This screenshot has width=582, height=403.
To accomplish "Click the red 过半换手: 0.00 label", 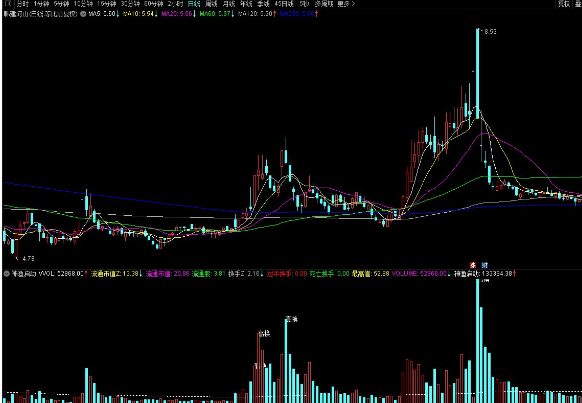I will tap(287, 274).
